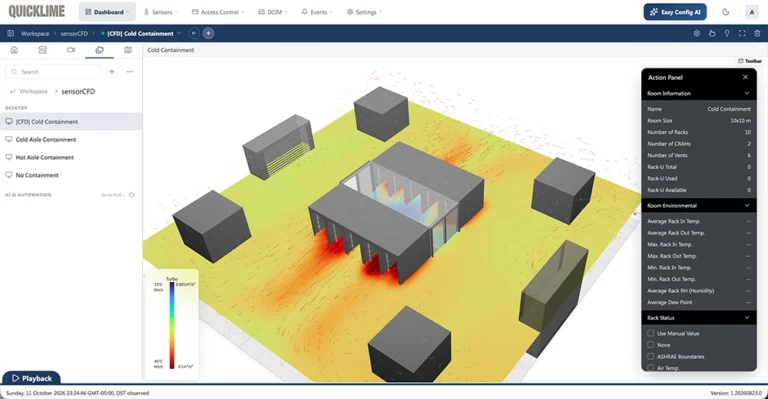
Task: Close the Action Panel
Action: pos(745,77)
